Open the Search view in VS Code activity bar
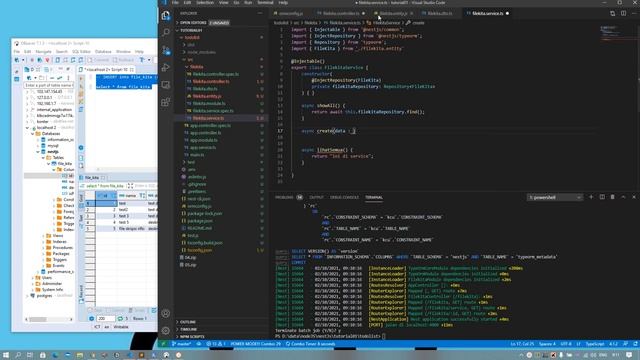Screen dimensions: 640x360 tap(166, 32)
